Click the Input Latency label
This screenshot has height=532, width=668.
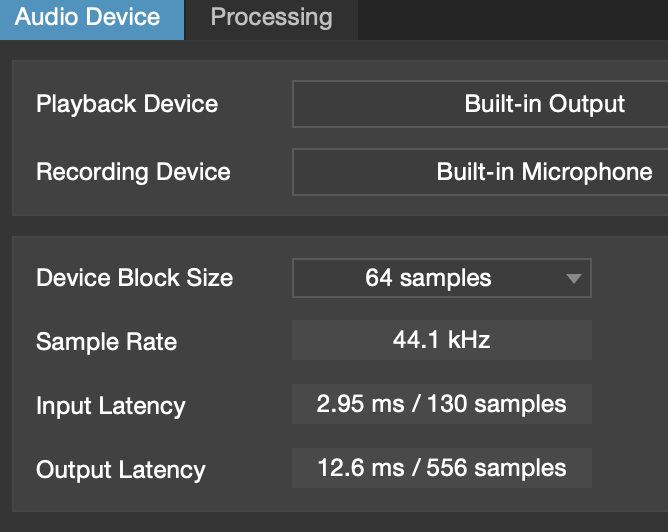(x=111, y=406)
